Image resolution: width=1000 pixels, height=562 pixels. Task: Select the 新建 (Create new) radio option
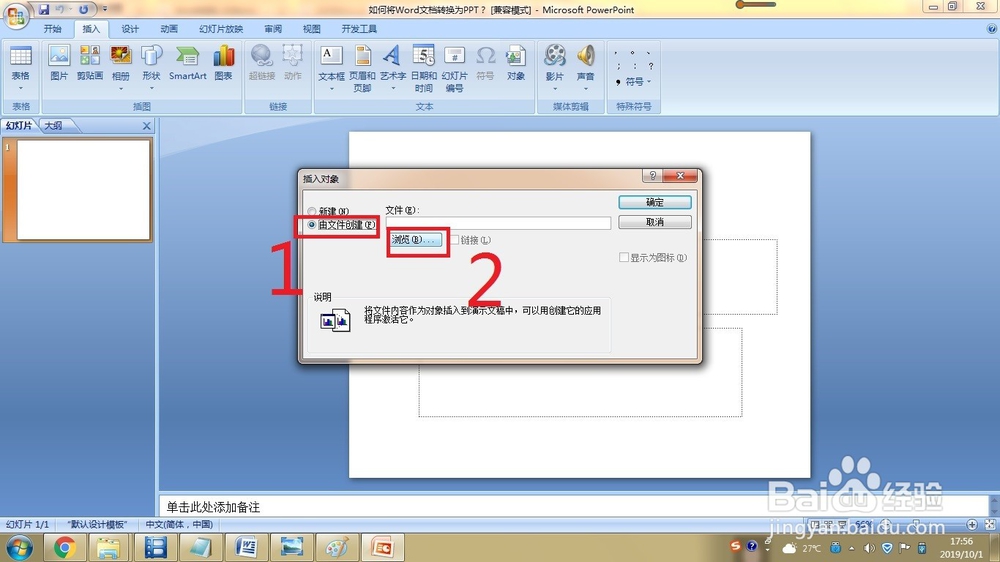click(312, 211)
